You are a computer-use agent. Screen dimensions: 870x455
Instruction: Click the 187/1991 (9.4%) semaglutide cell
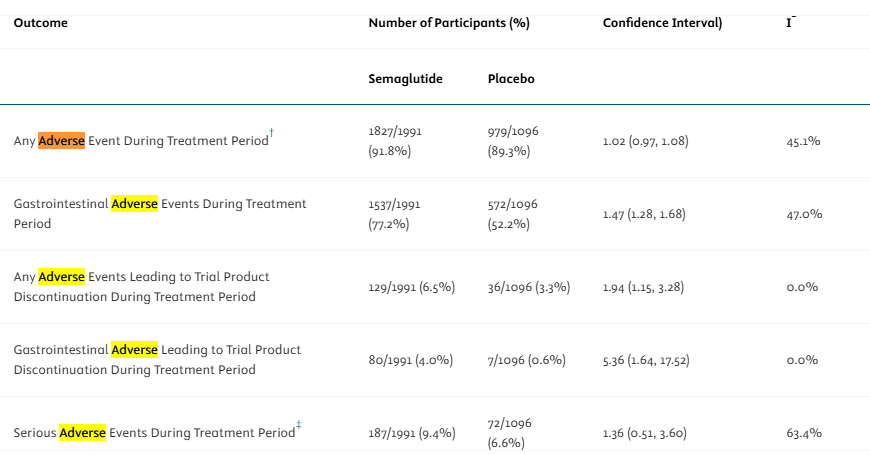click(x=412, y=433)
